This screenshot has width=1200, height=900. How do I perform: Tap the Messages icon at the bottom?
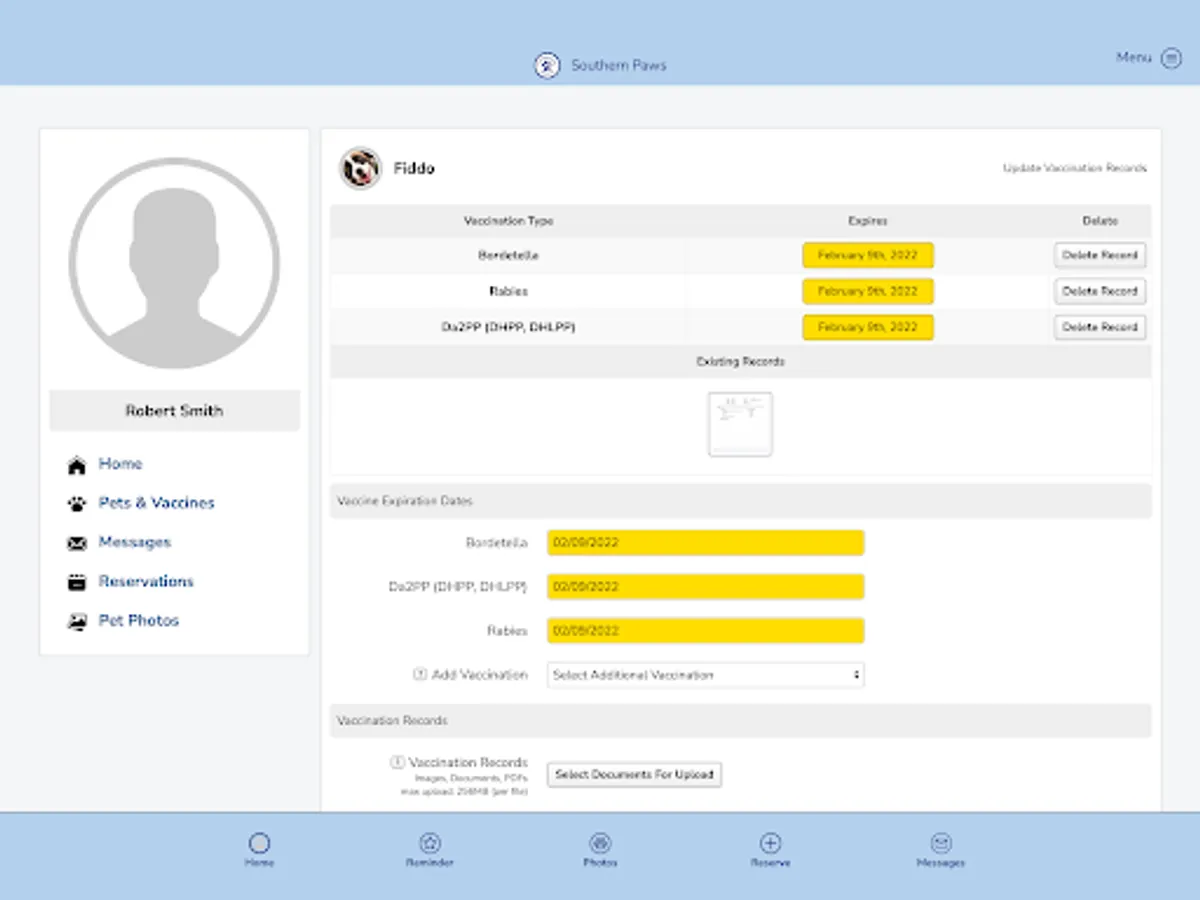940,843
